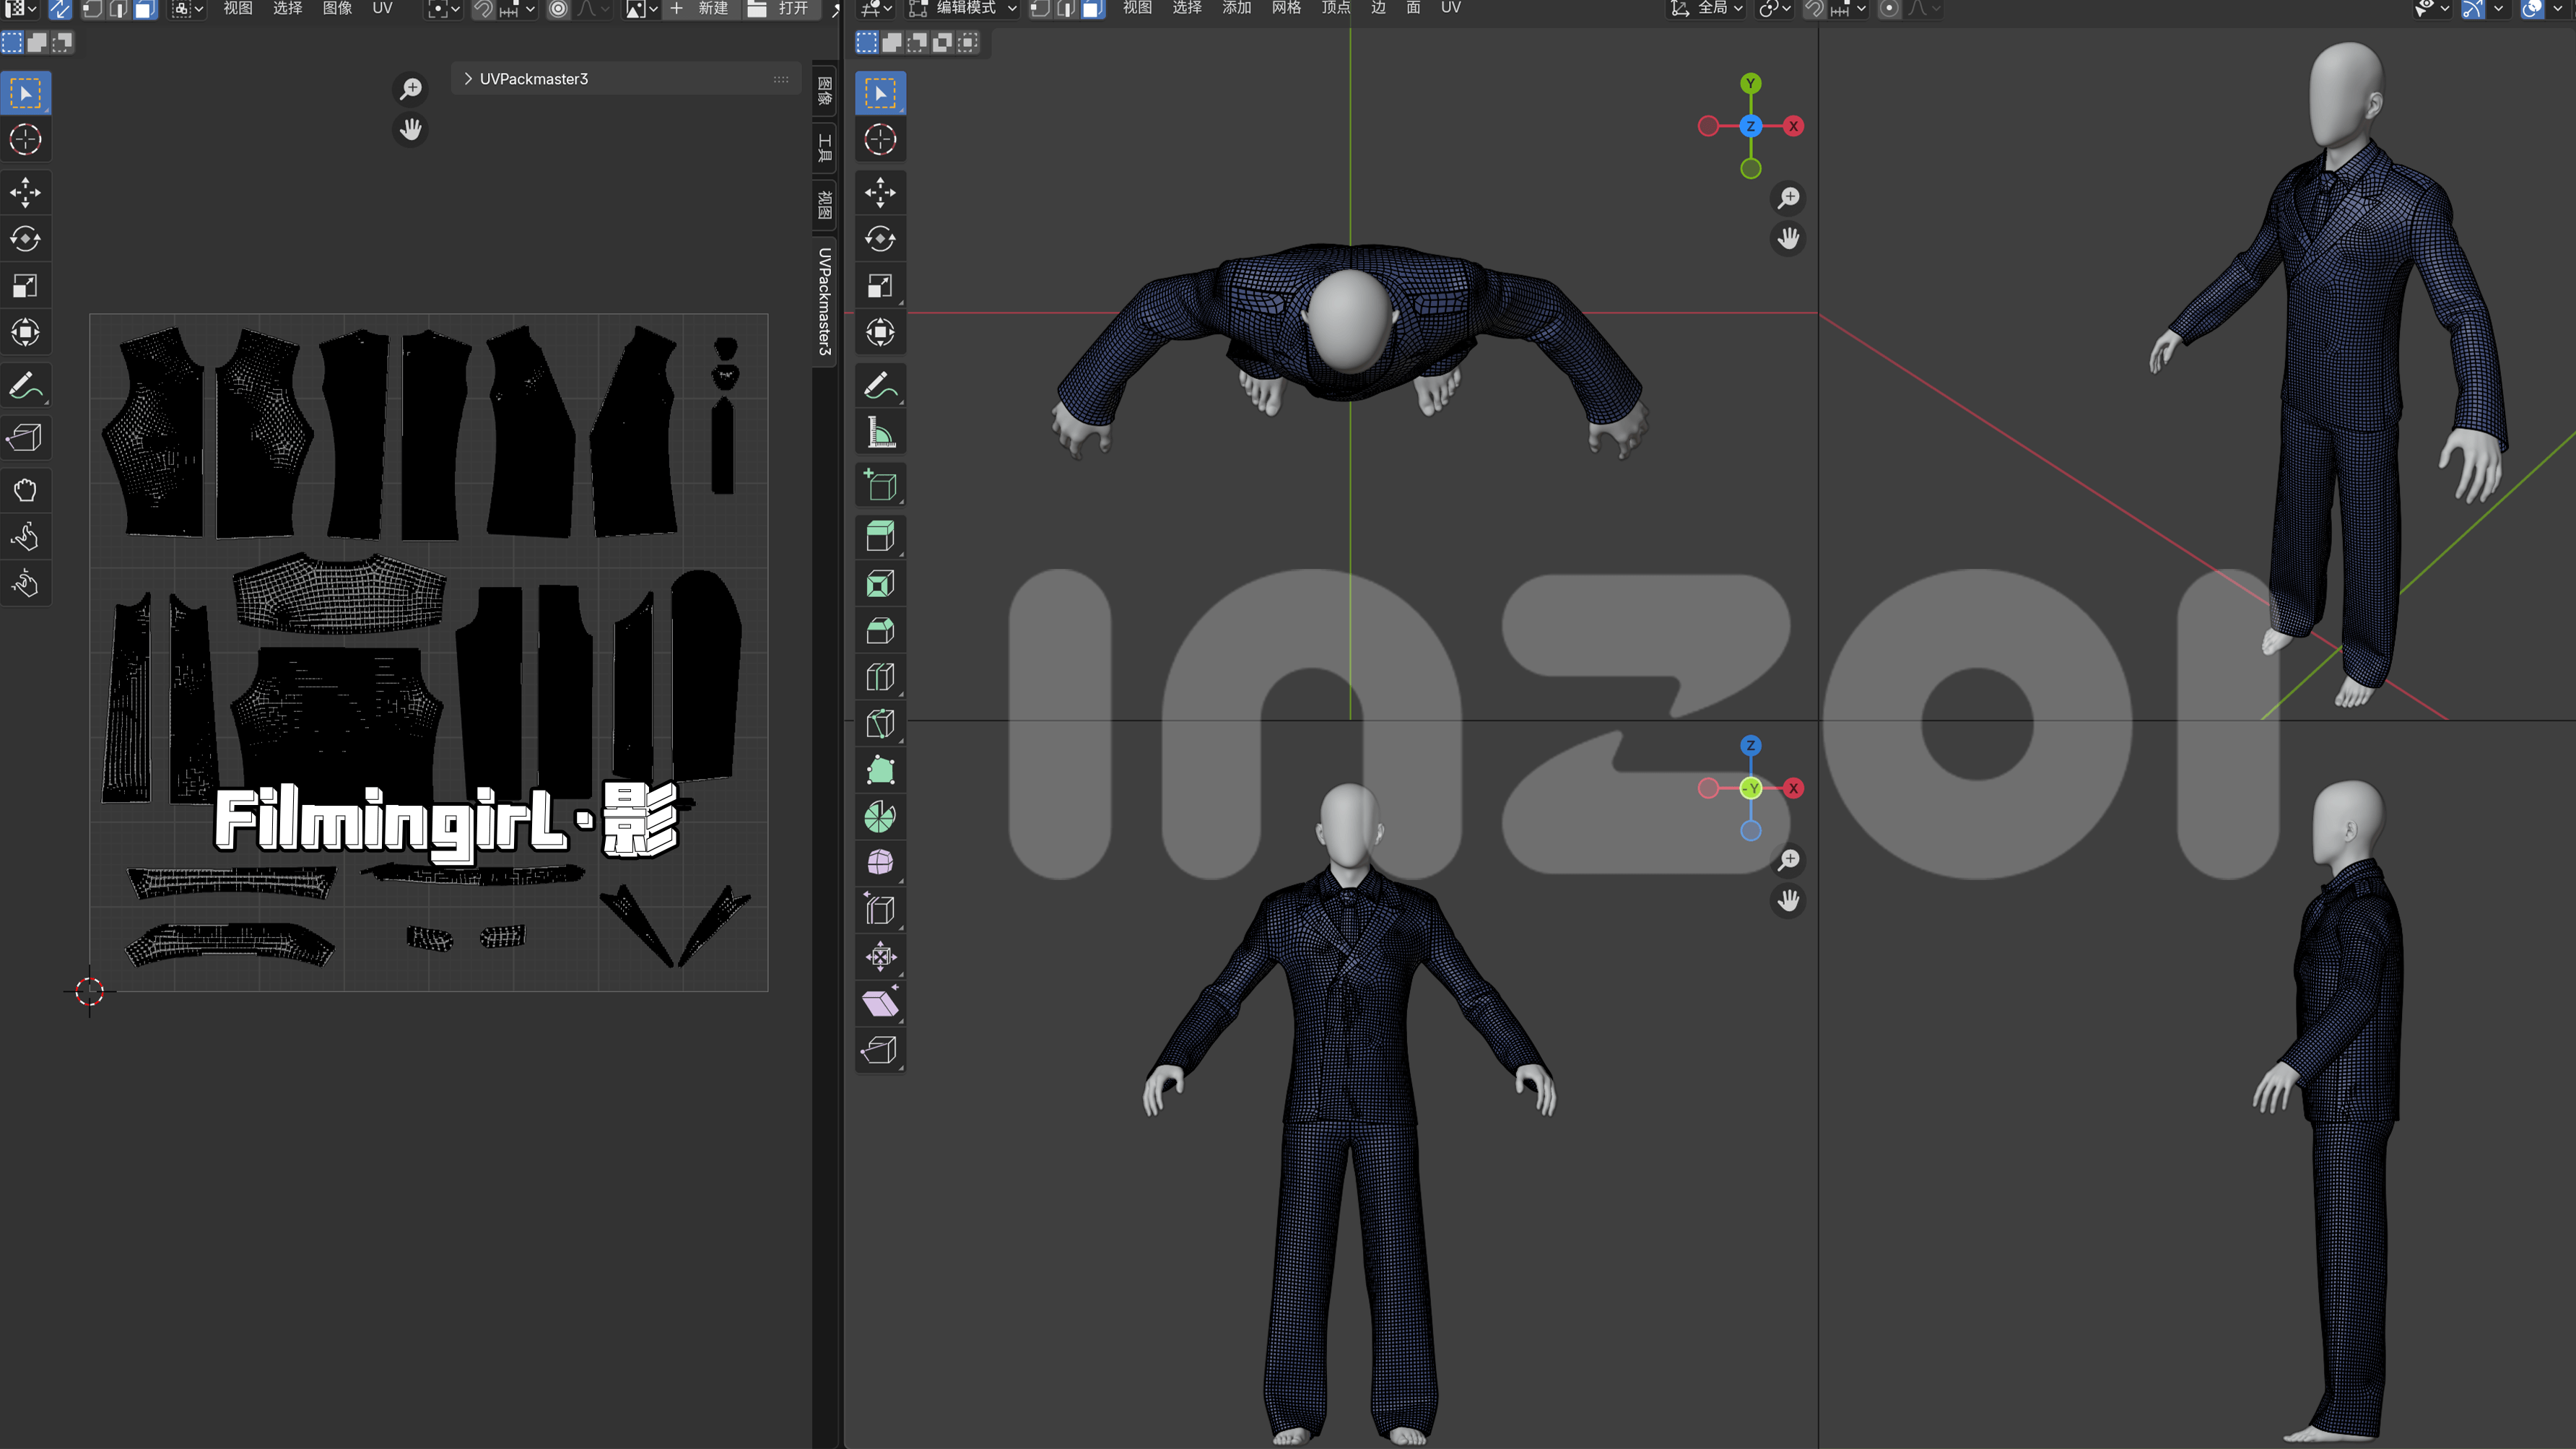Open 图像 menu in UV editor
The width and height of the screenshot is (2576, 1449).
pyautogui.click(x=337, y=9)
